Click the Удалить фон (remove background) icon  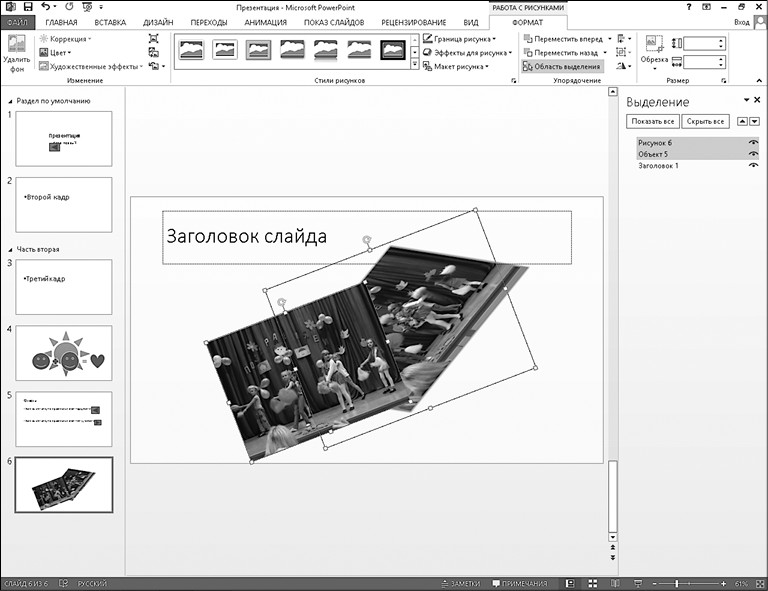coord(15,50)
